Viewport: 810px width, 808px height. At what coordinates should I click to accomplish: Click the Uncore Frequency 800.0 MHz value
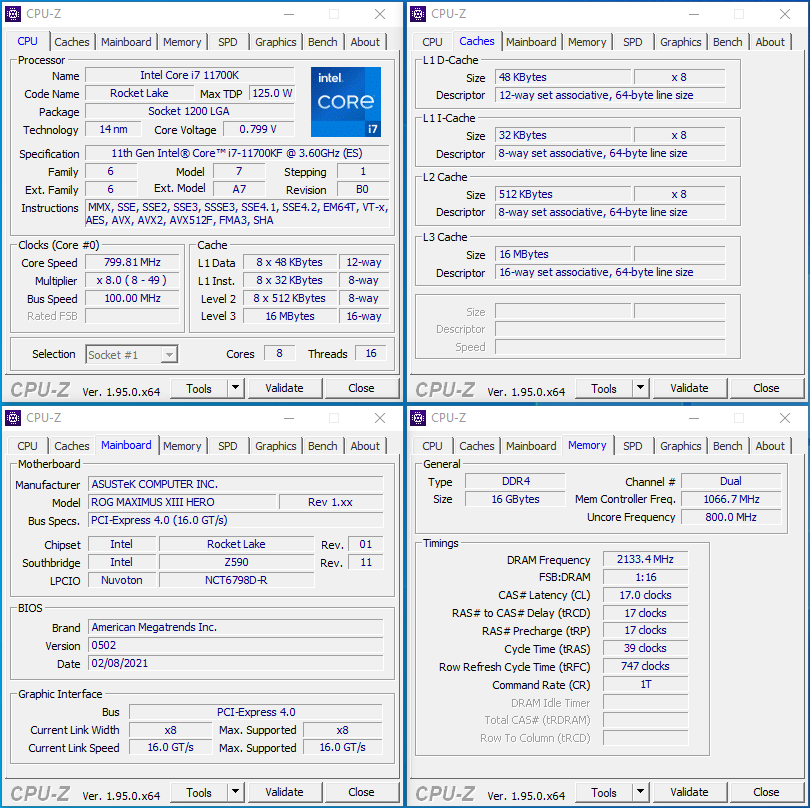click(731, 517)
